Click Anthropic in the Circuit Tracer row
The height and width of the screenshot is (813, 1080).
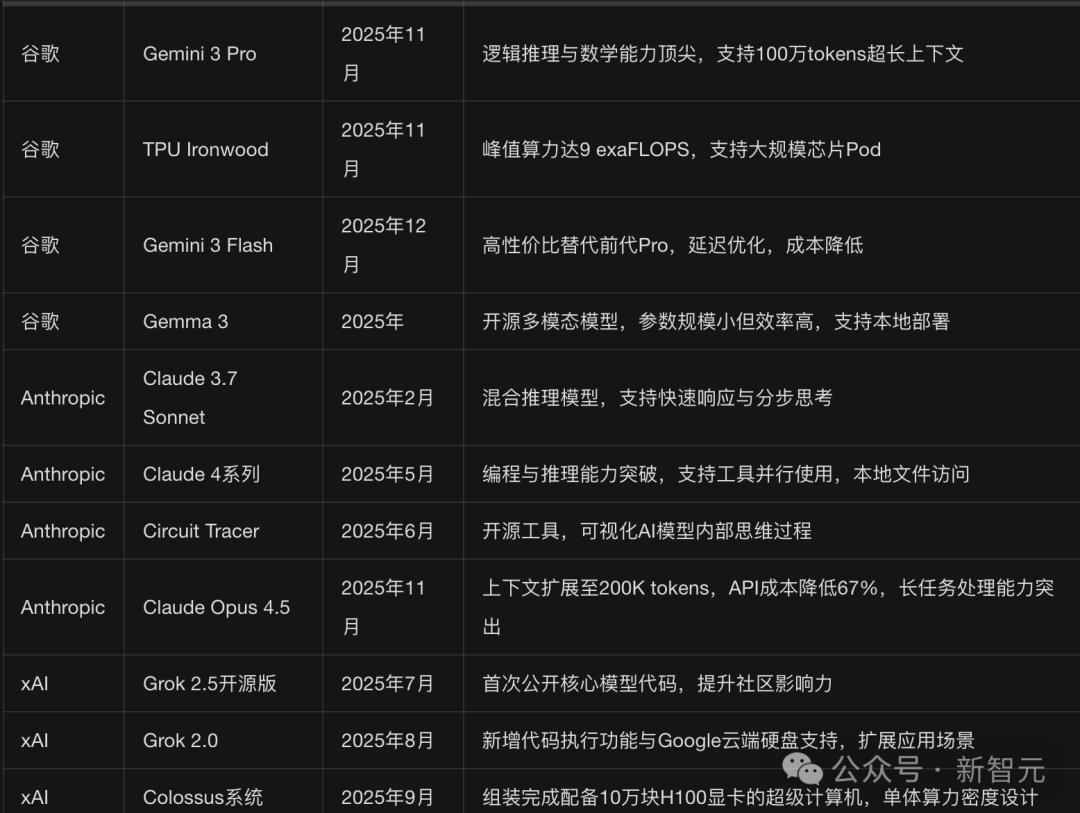tap(63, 531)
